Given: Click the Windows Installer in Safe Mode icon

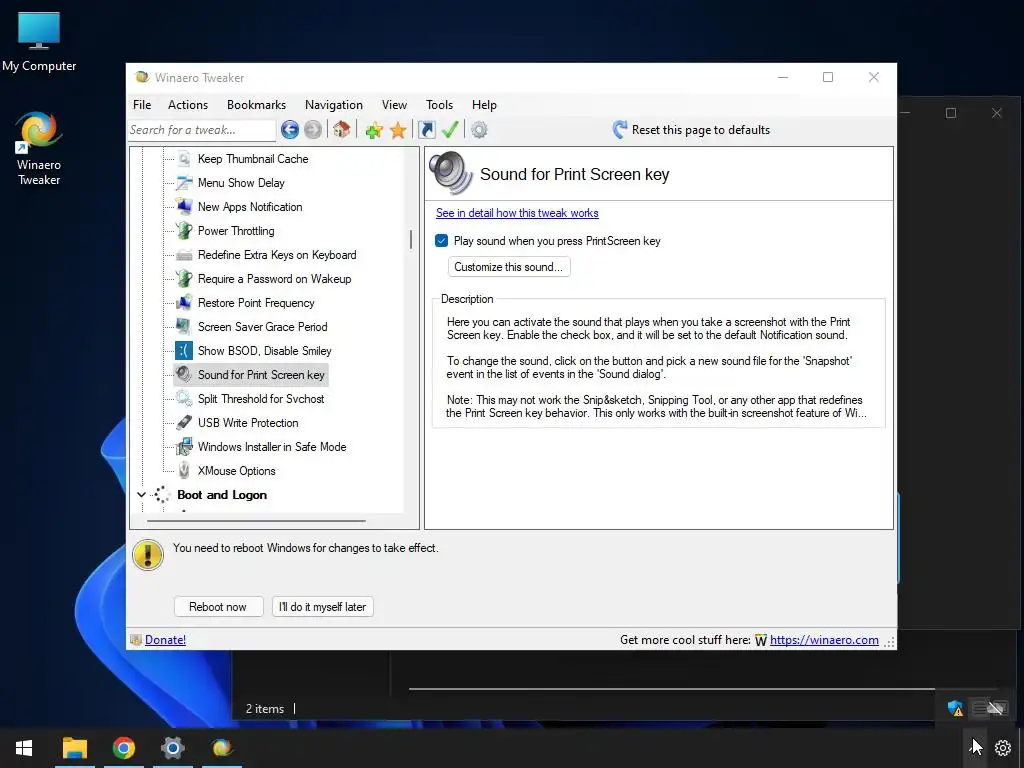Looking at the screenshot, I should point(184,447).
